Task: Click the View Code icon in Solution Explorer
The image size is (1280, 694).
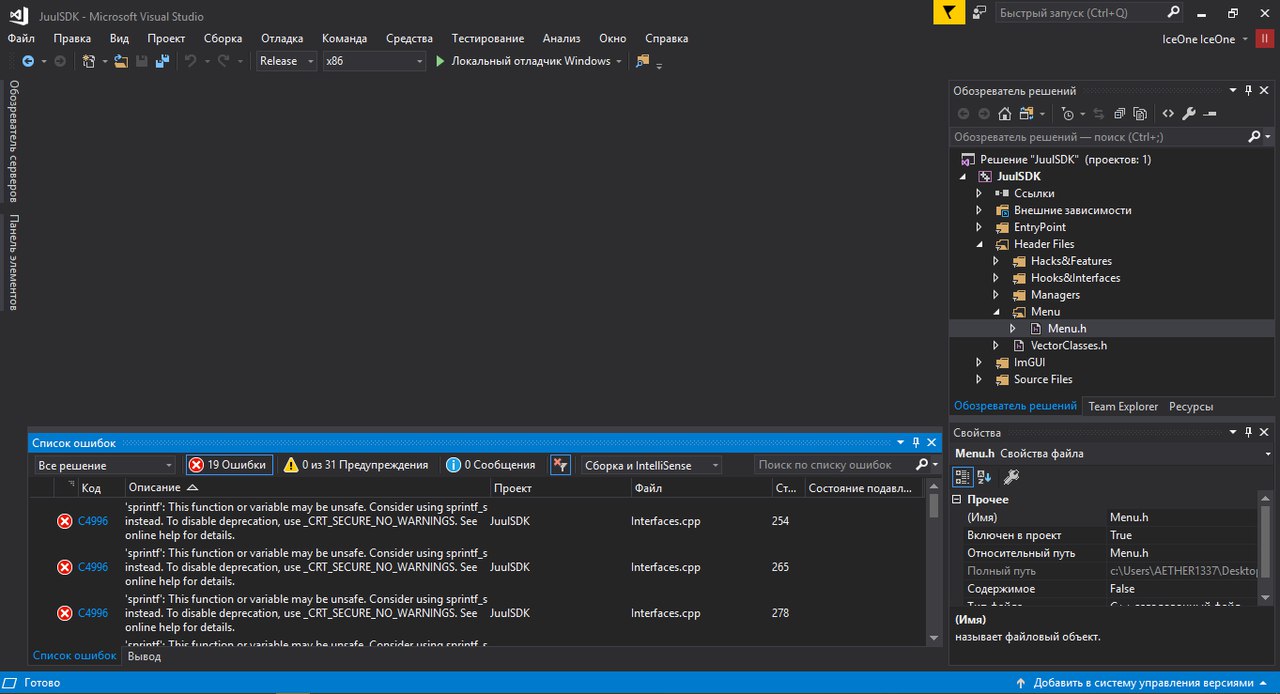Action: point(1169,114)
